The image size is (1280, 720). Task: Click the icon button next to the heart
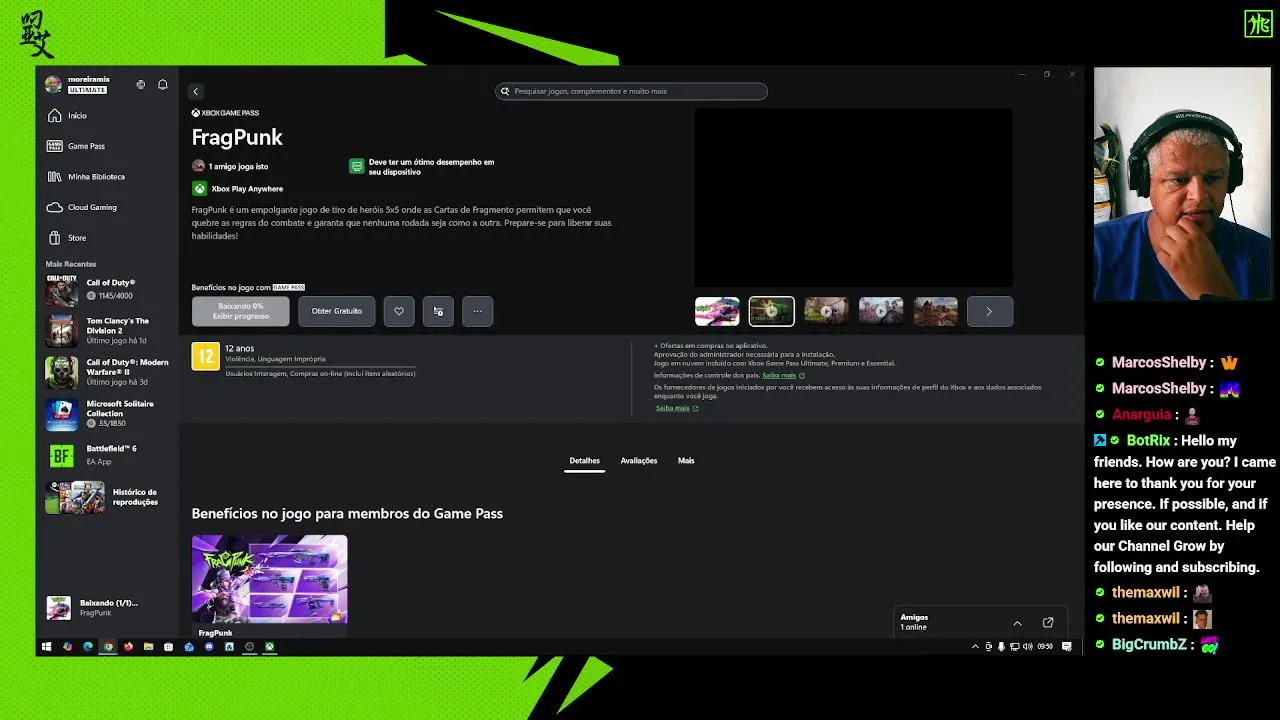click(x=438, y=311)
